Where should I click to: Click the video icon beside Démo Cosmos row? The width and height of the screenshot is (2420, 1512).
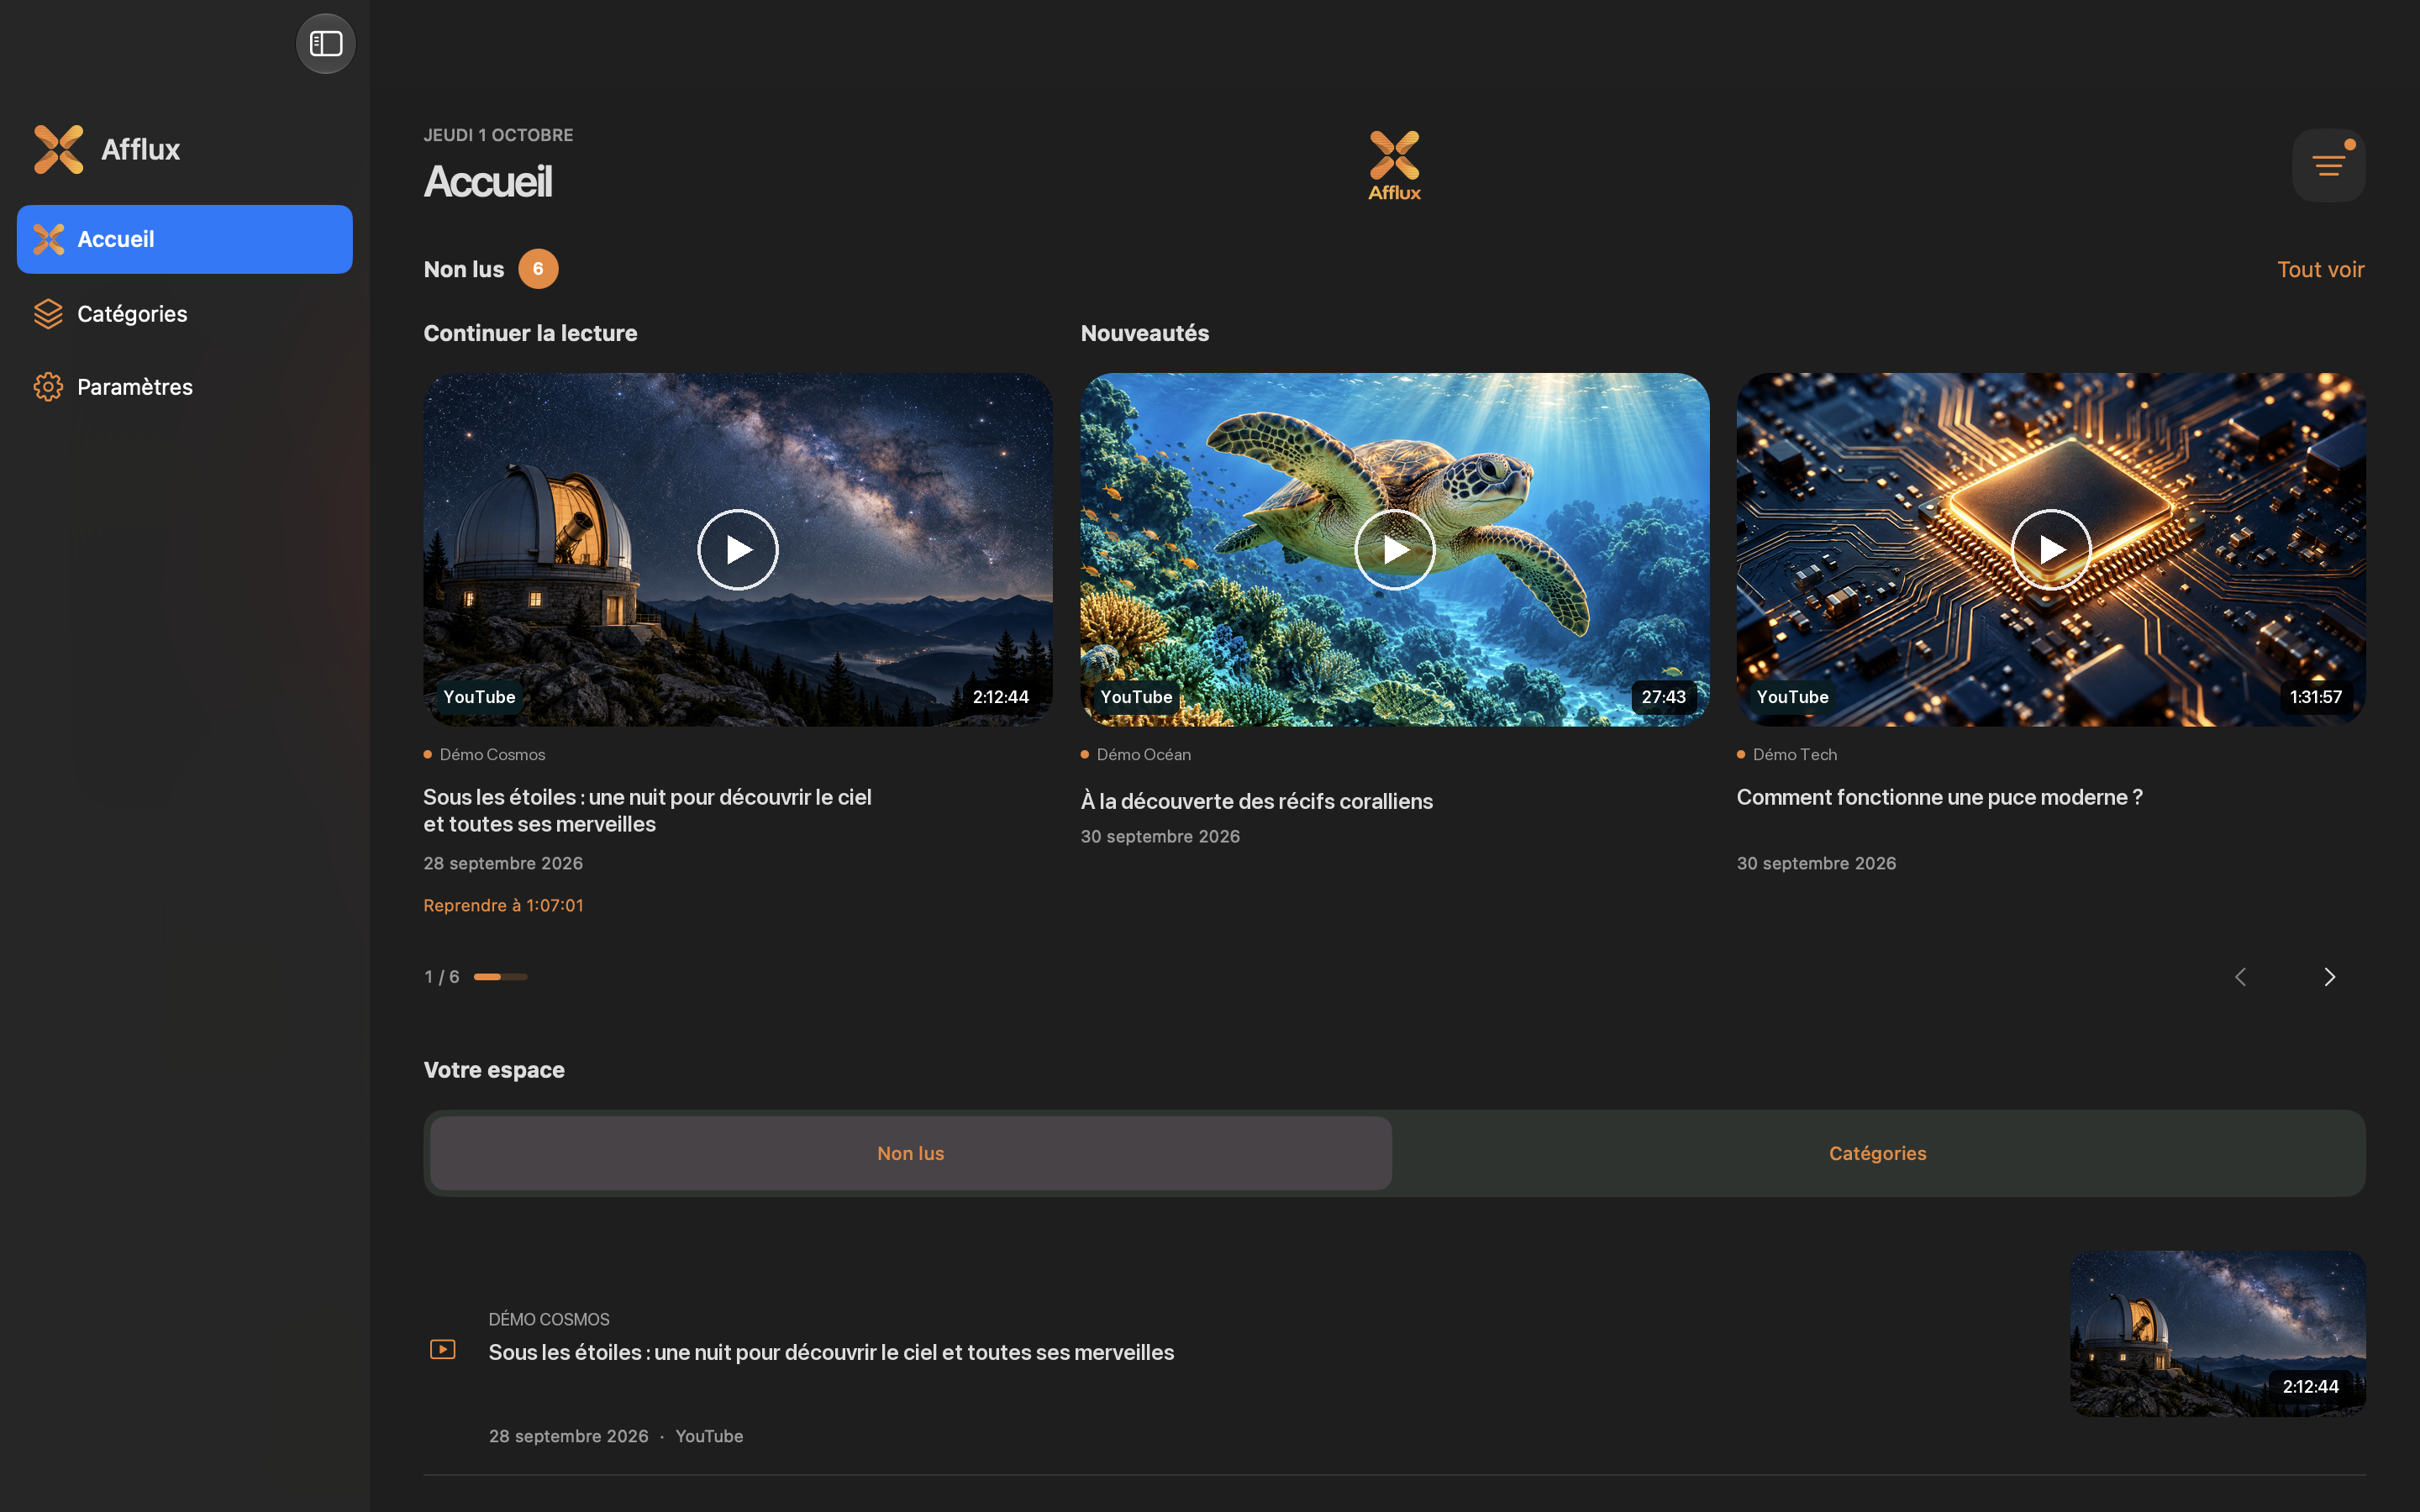442,1349
